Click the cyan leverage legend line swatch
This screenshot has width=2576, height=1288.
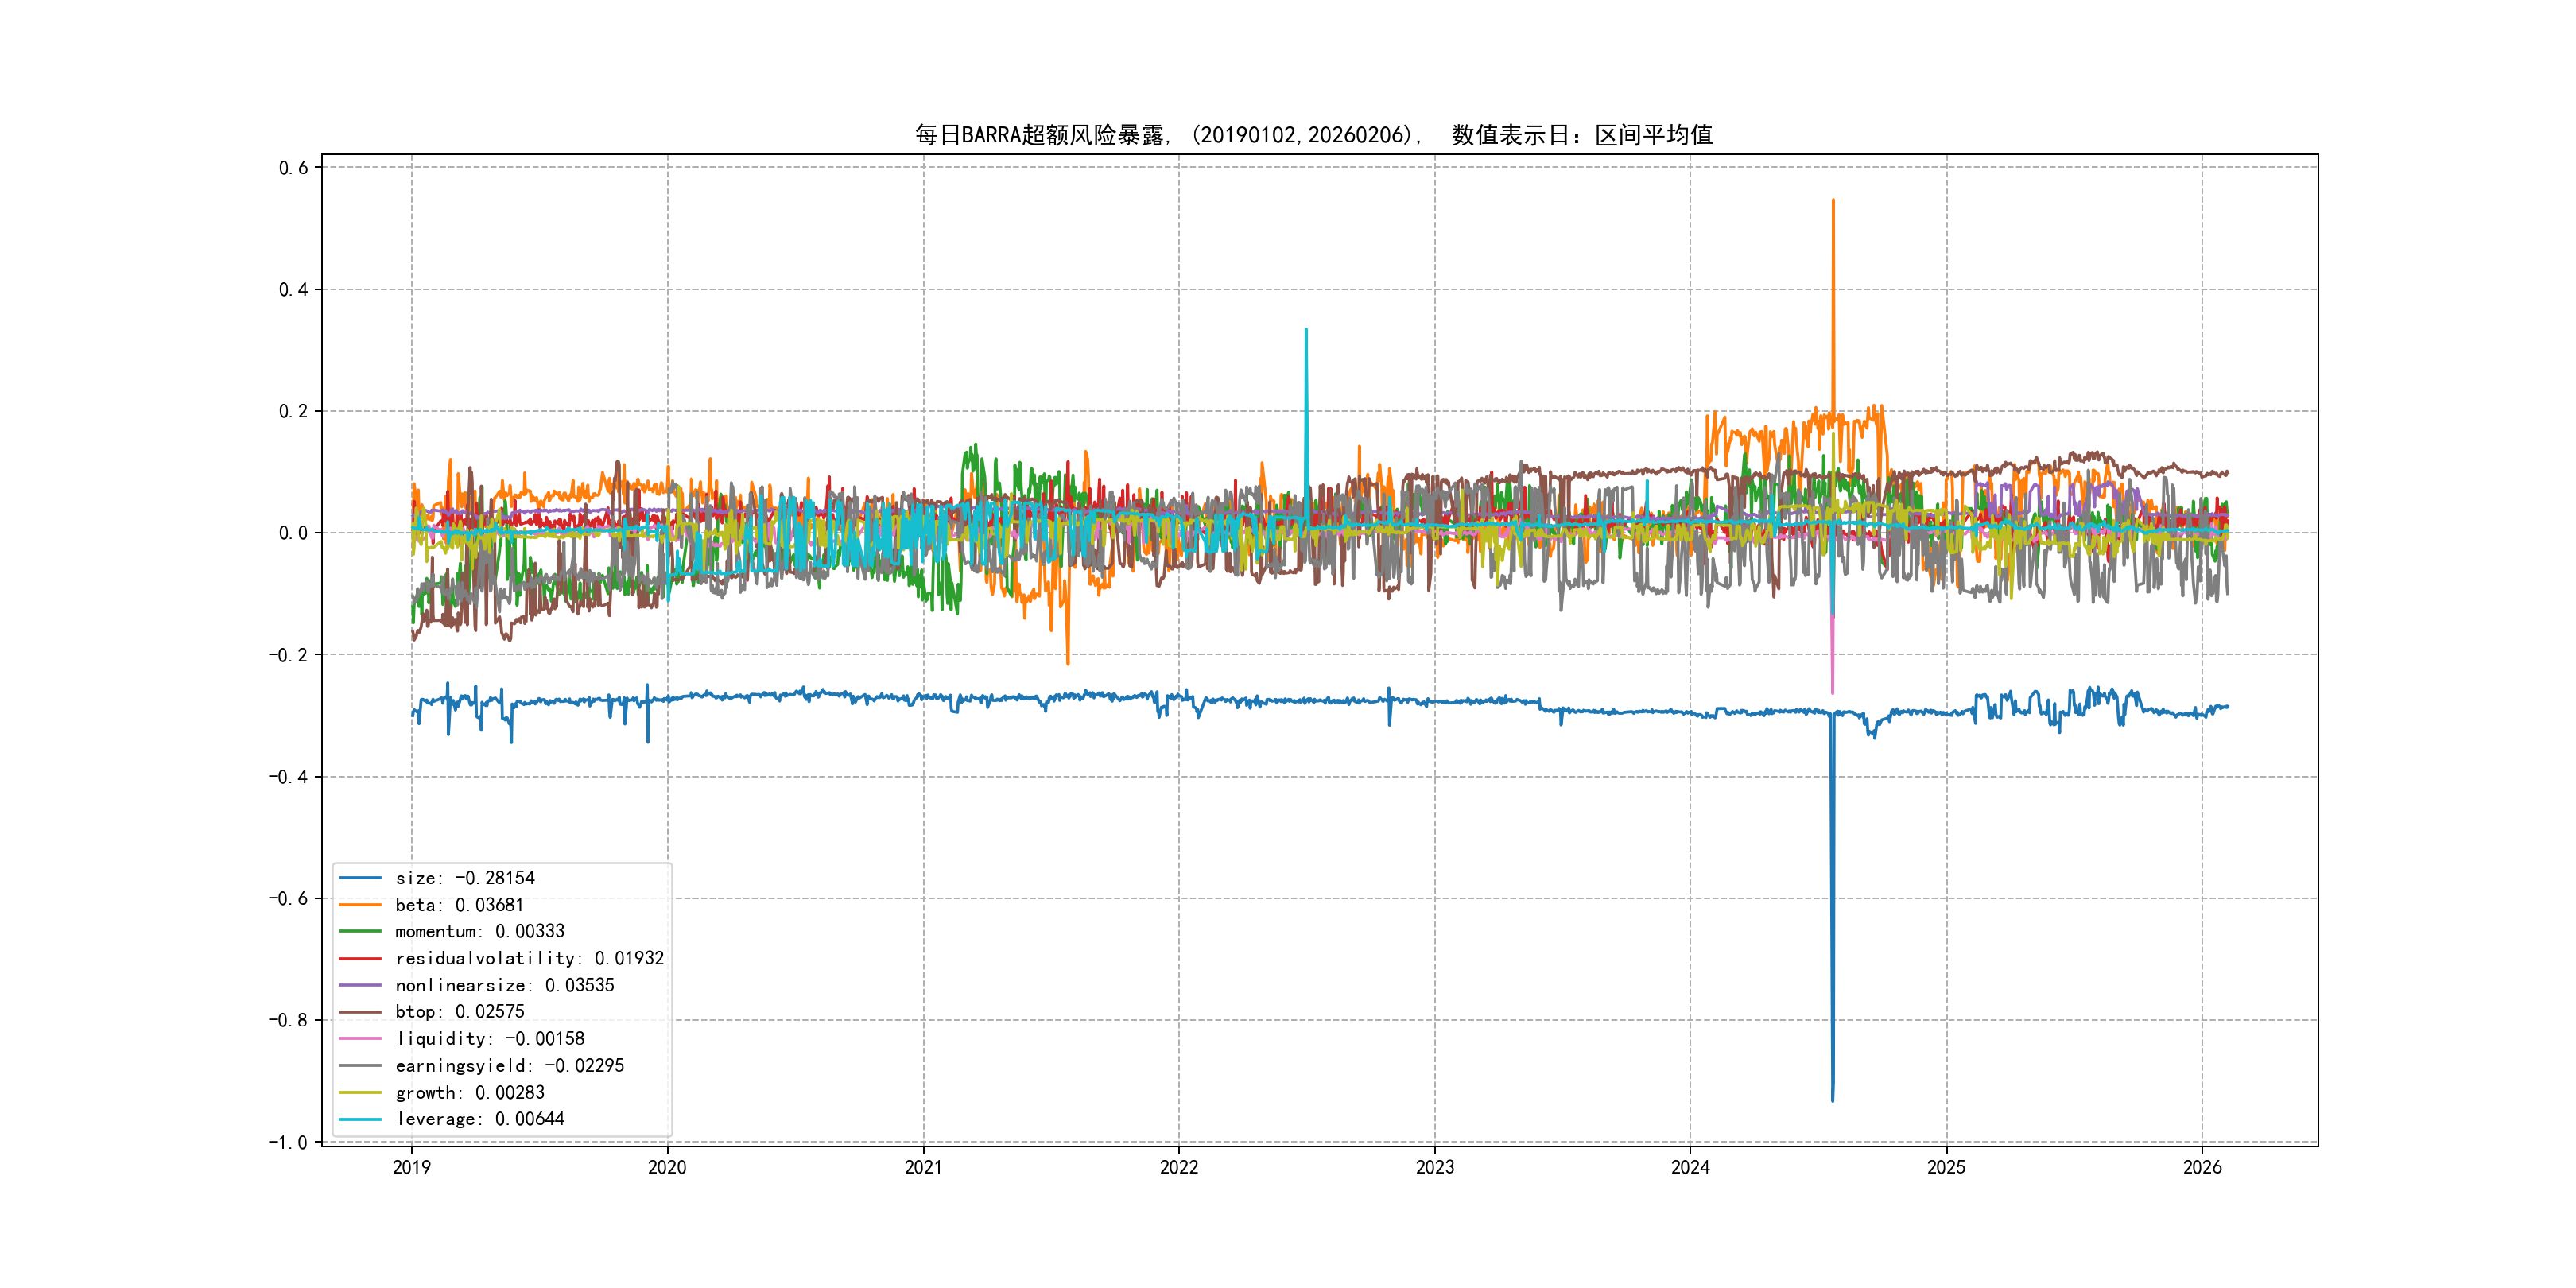[360, 1119]
